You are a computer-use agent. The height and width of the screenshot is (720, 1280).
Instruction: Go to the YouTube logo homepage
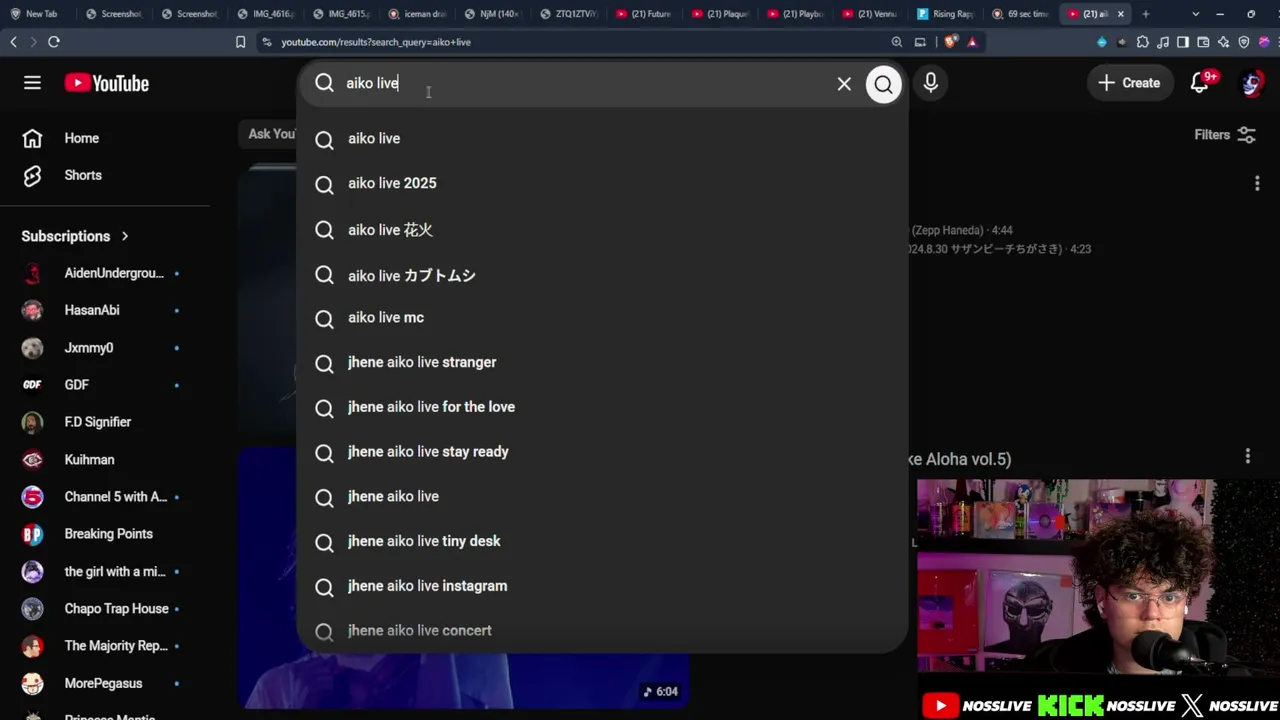[x=107, y=83]
